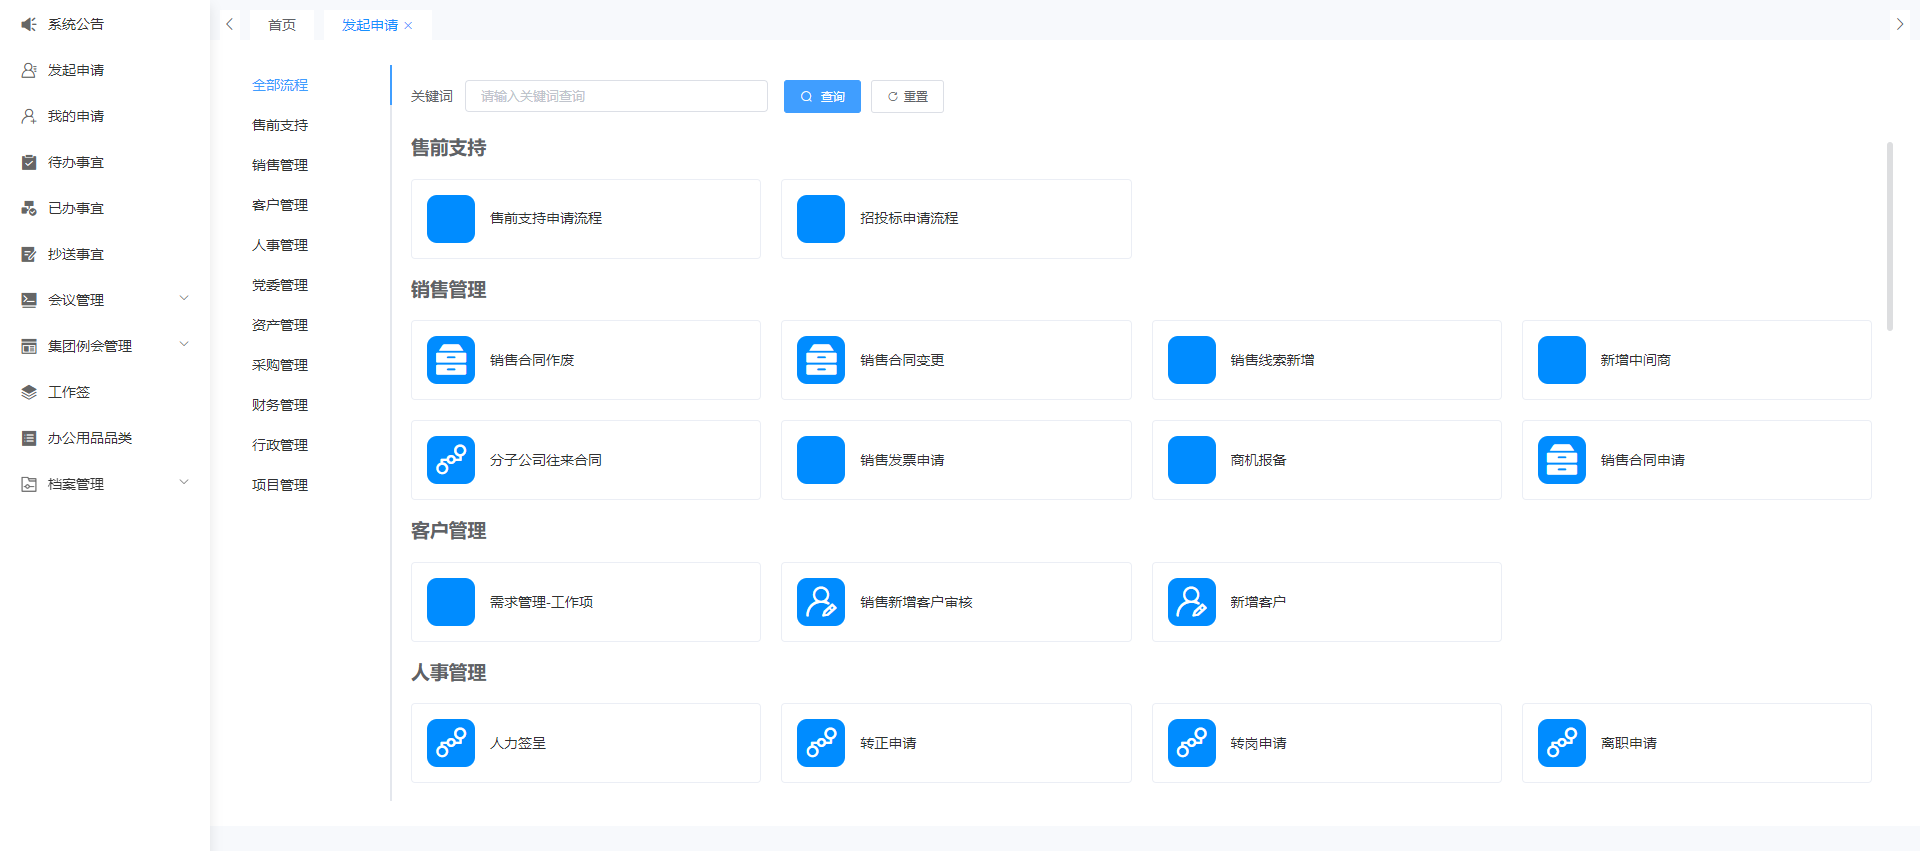Viewport: 1920px width, 851px height.
Task: Click the 离职申请 flow icon
Action: click(1561, 743)
